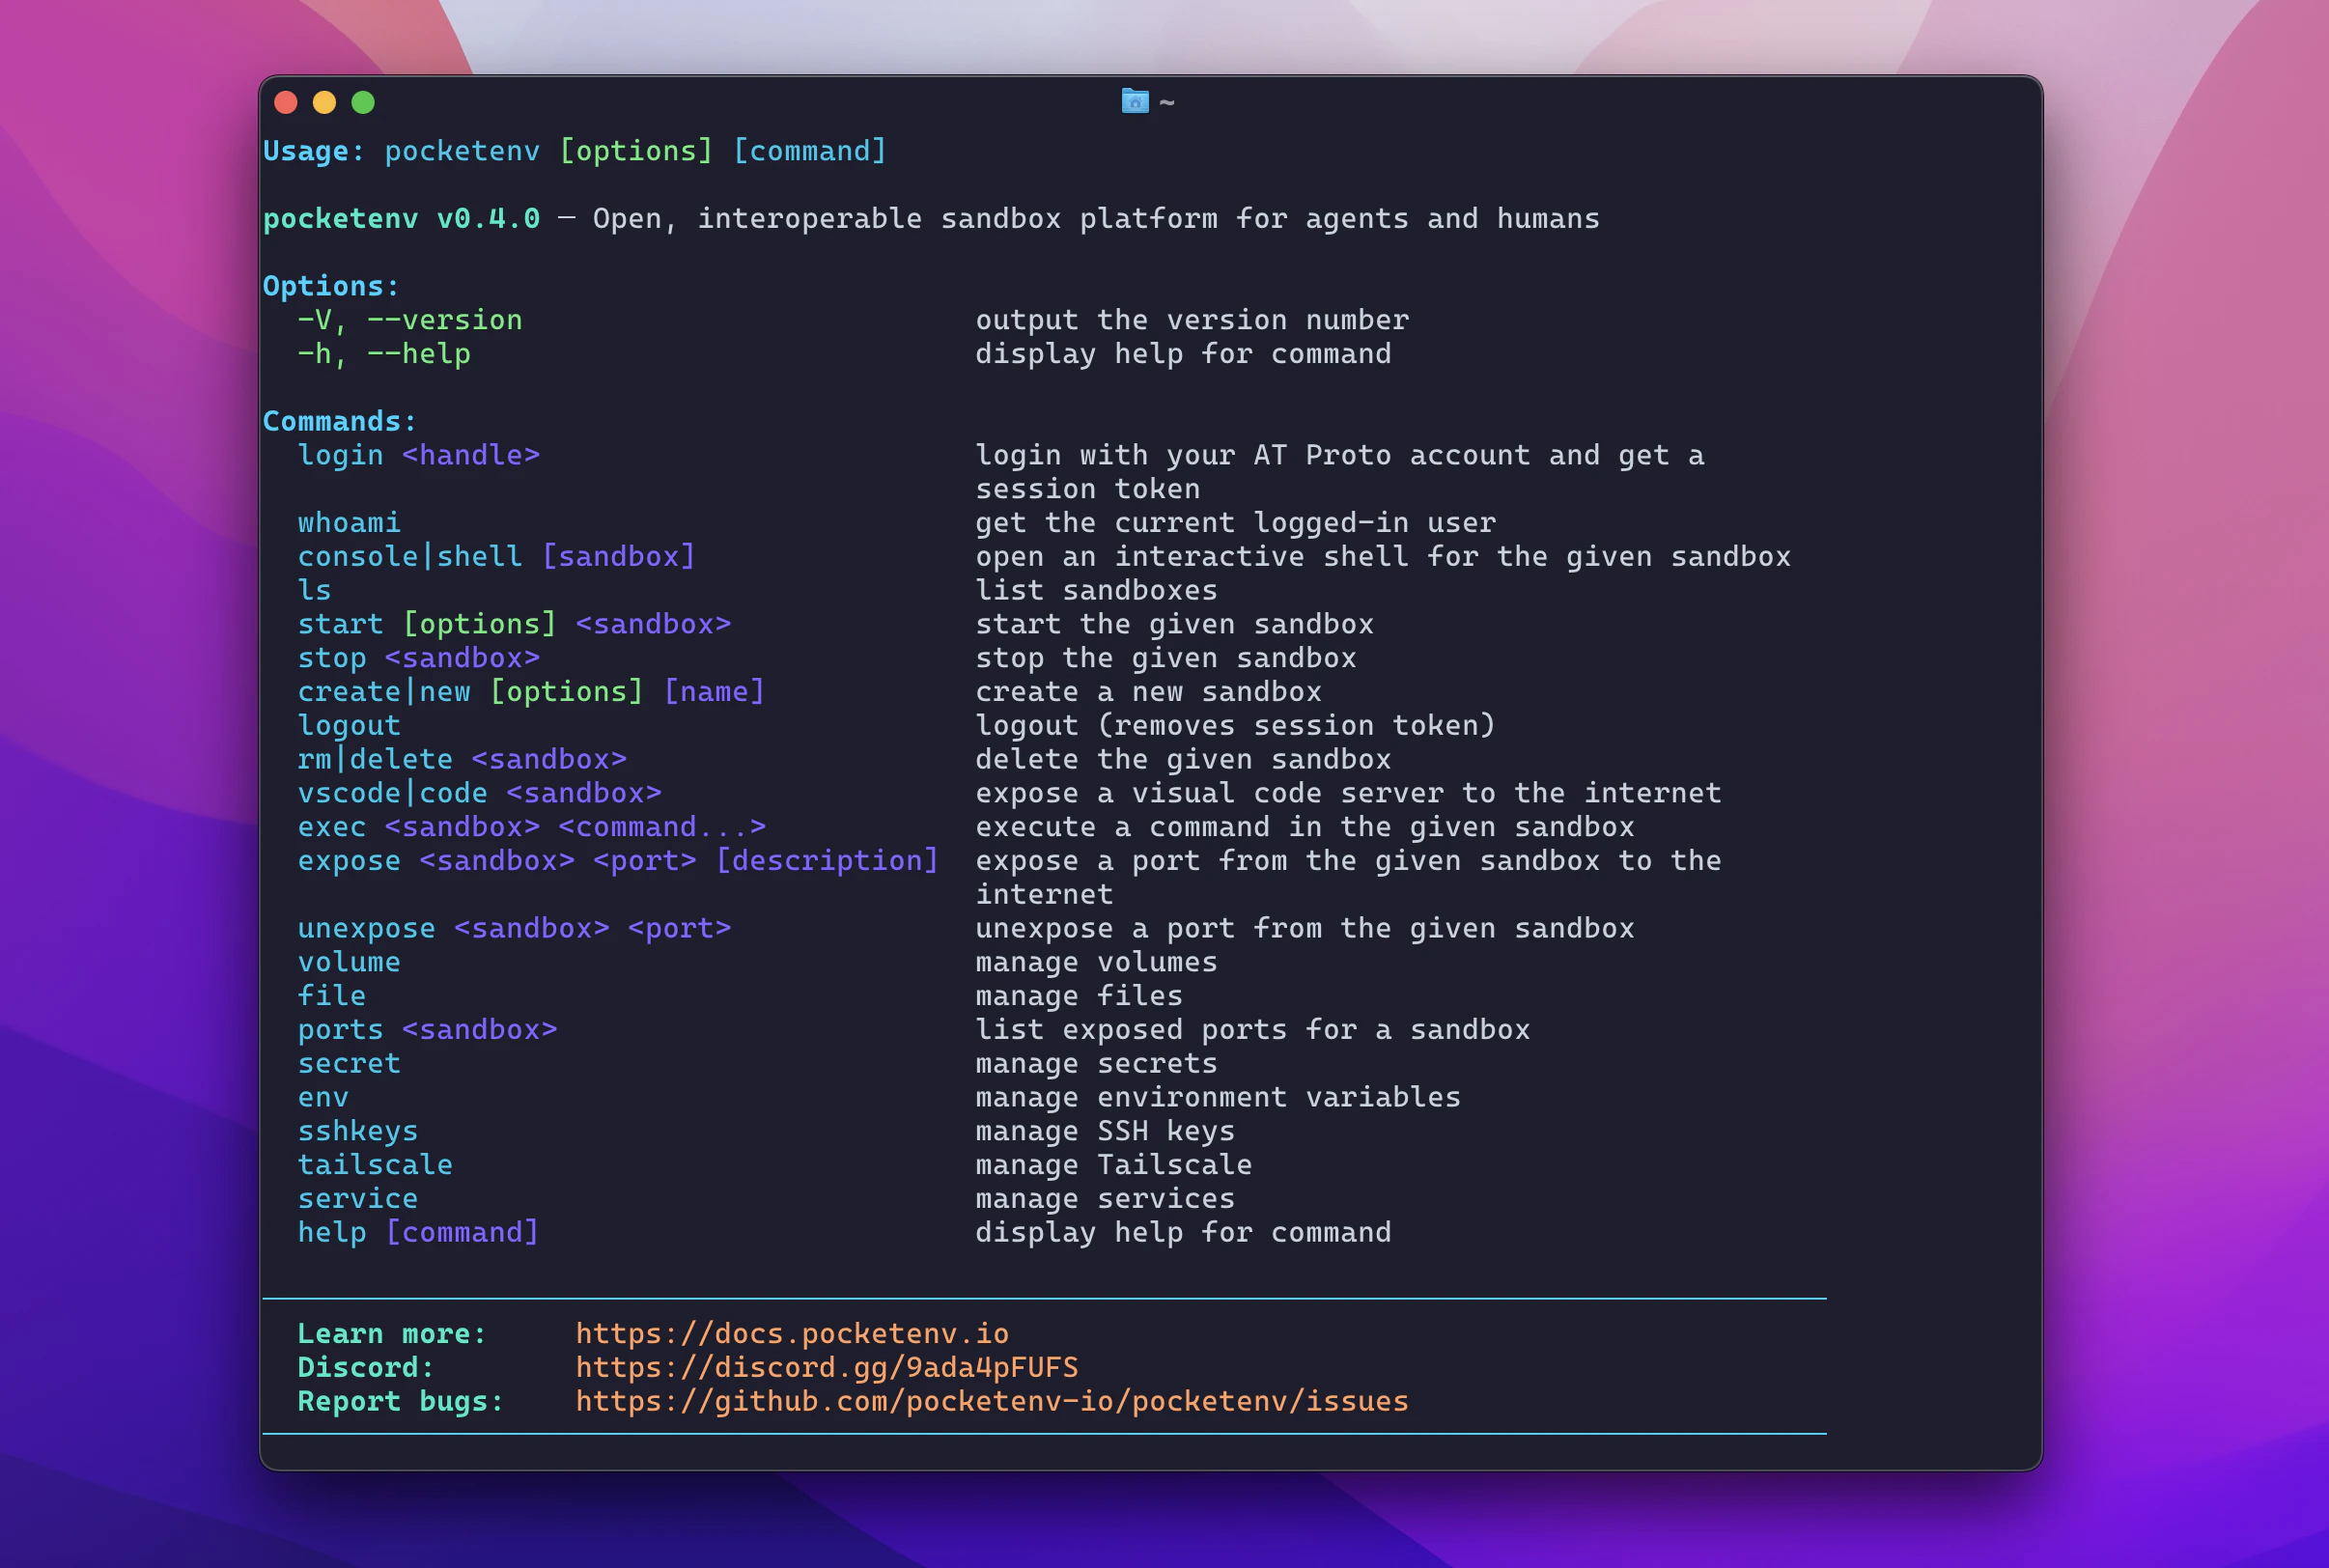
Task: Click the start [options] <sandbox> command
Action: [x=514, y=623]
